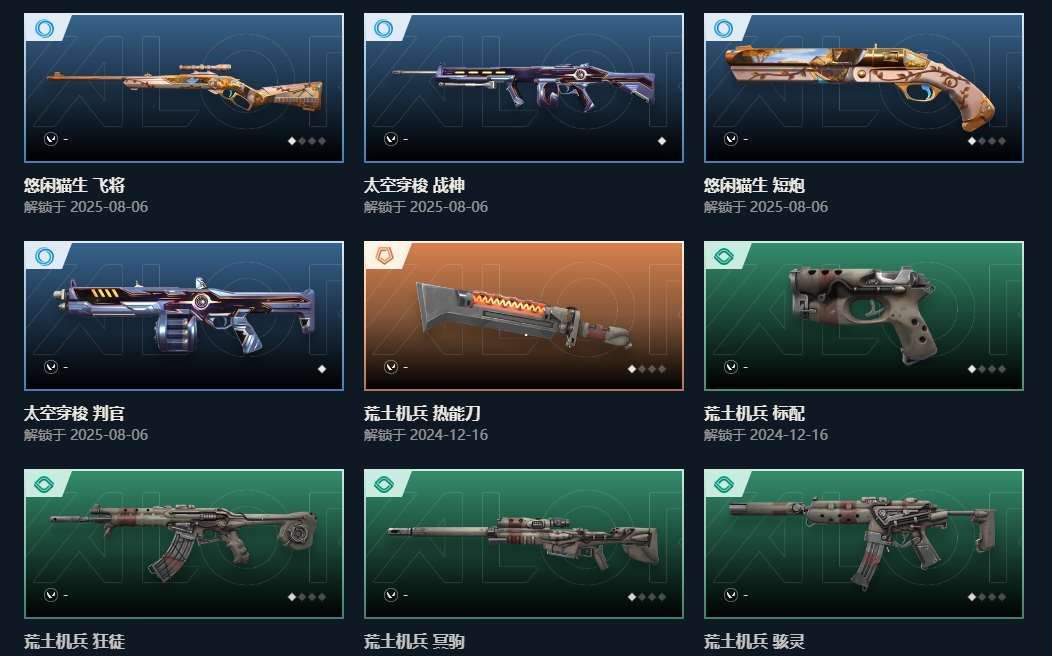
Task: Select level dots on 荒土机兵 热能刀 card
Action: [x=647, y=369]
